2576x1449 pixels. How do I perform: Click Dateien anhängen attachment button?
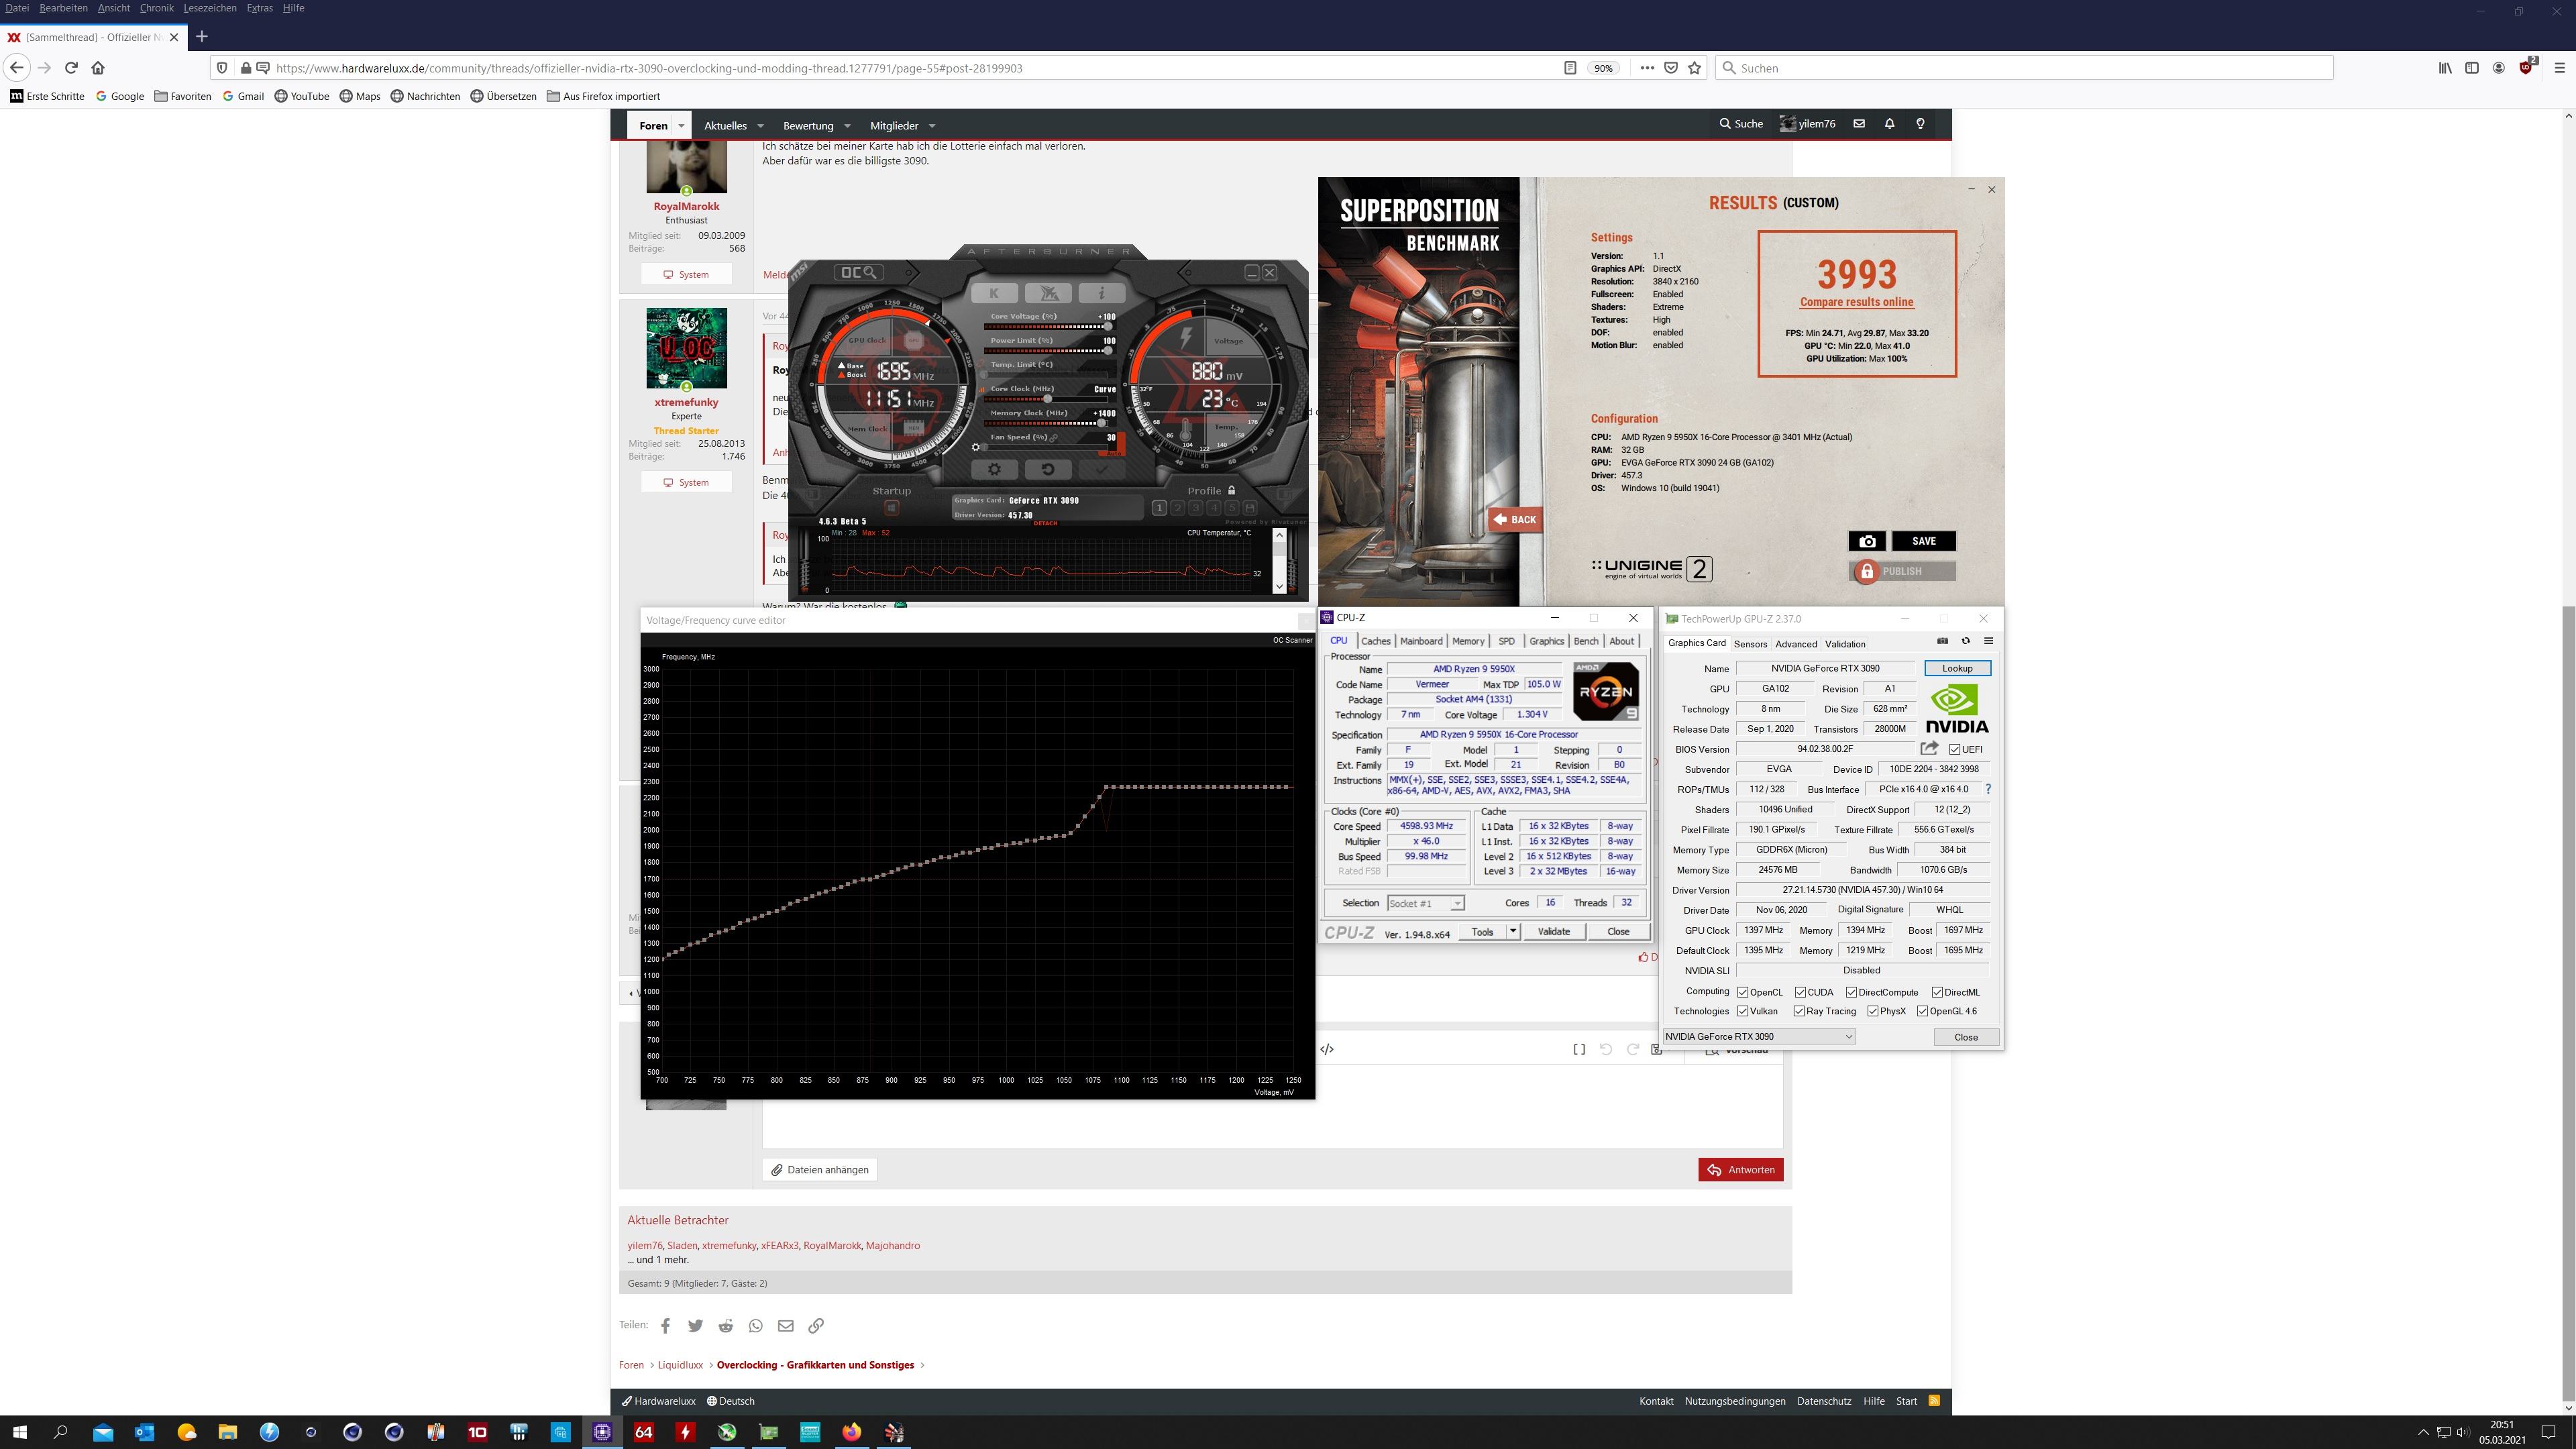point(820,1170)
